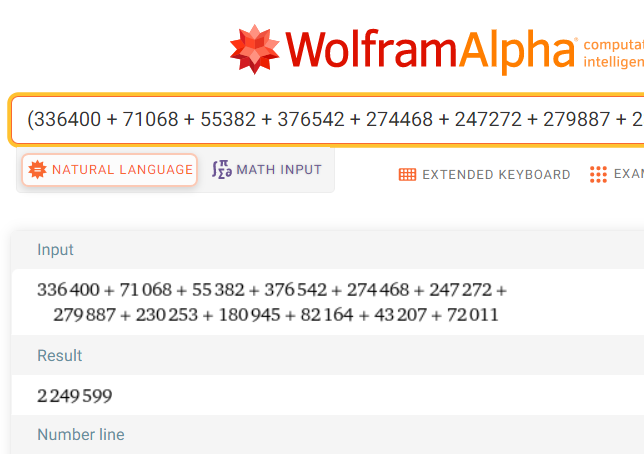
Task: Click the Math Input integral-sigma icon
Action: 221,170
